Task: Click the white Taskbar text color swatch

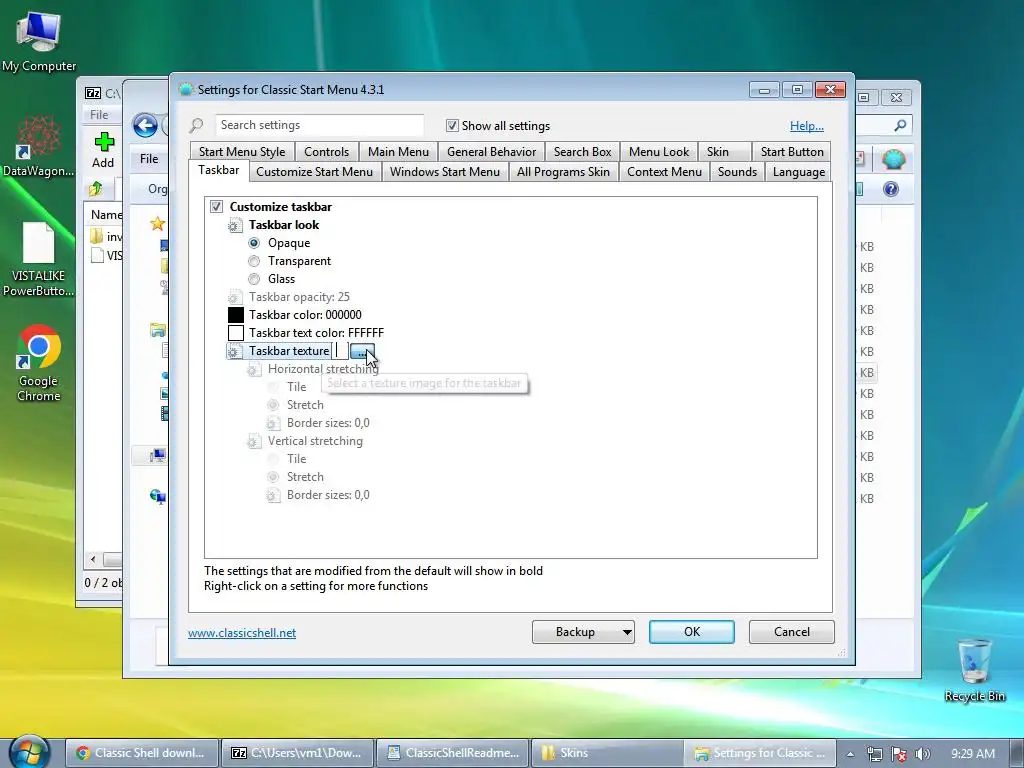Action: pyautogui.click(x=236, y=333)
